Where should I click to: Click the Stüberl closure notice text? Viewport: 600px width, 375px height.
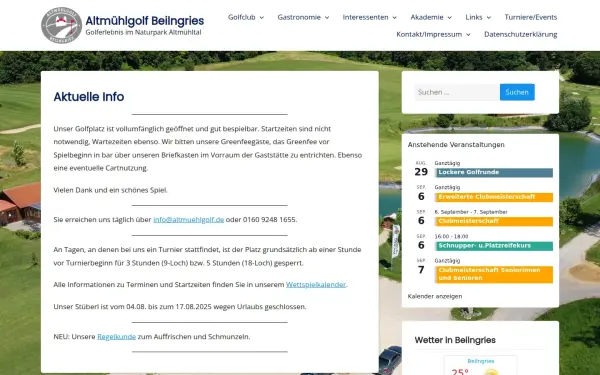tap(180, 307)
